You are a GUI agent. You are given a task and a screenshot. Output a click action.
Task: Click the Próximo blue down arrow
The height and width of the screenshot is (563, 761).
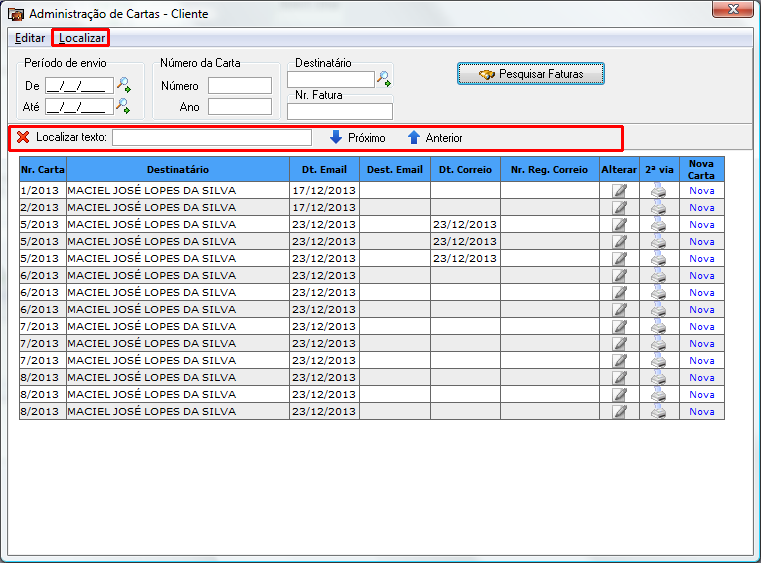[336, 137]
